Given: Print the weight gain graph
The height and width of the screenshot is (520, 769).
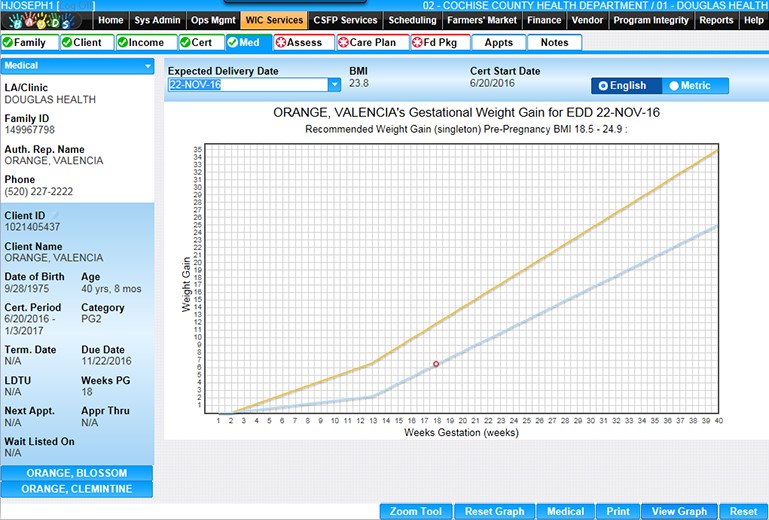Looking at the screenshot, I should tap(618, 511).
